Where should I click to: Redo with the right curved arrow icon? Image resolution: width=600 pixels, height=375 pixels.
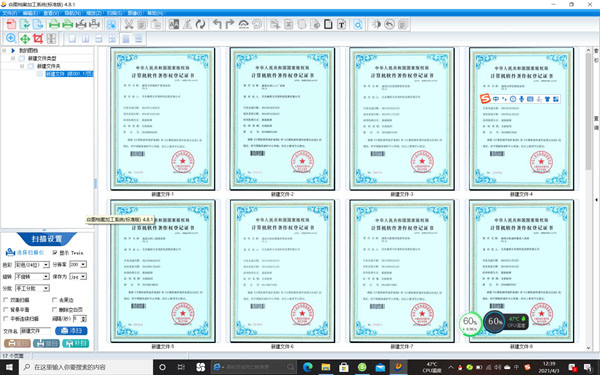[x=230, y=24]
